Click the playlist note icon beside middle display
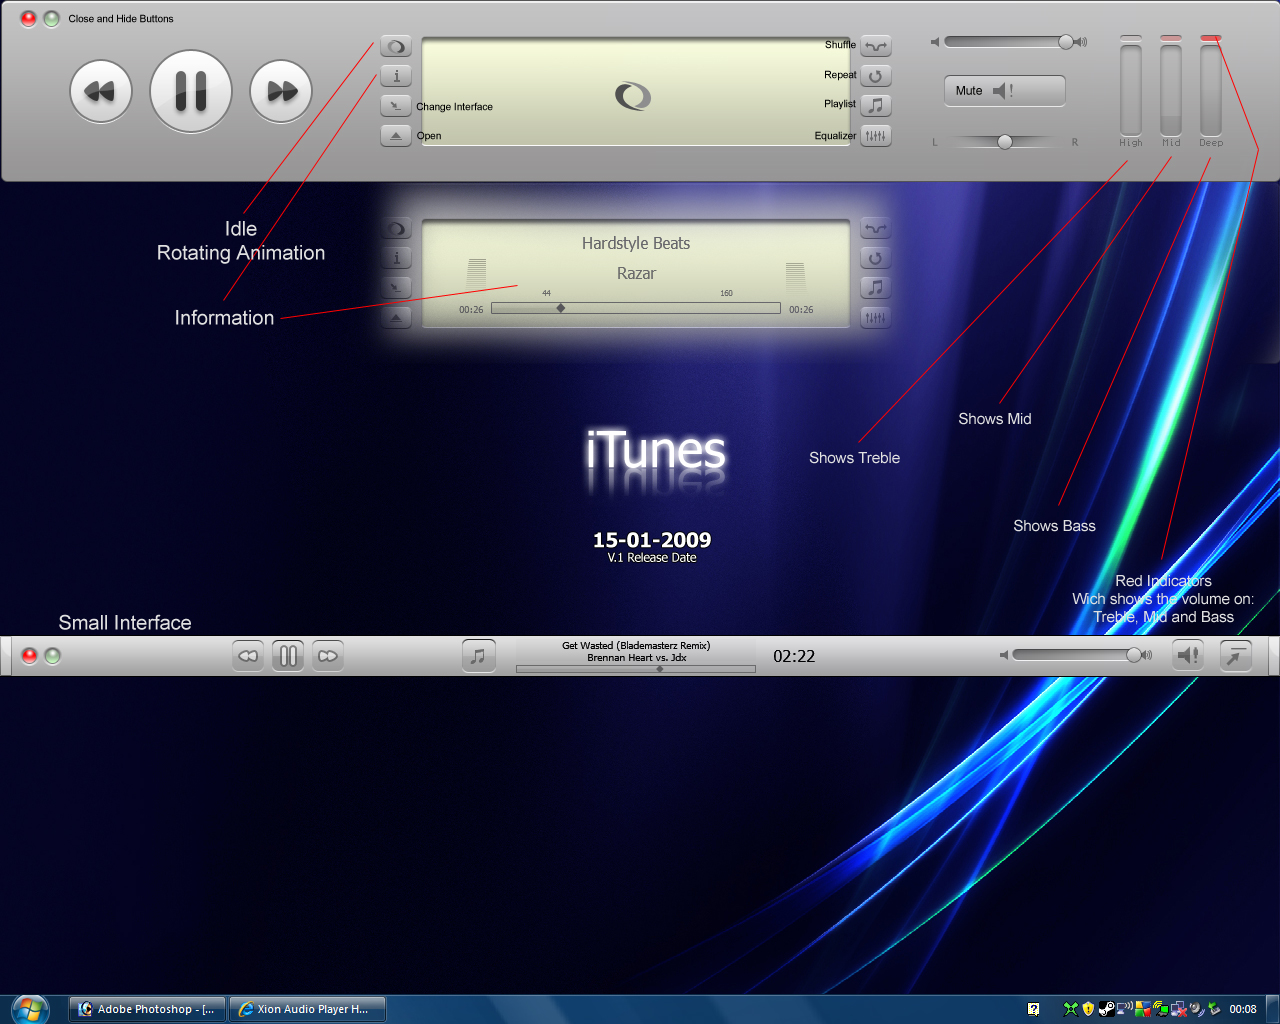 [876, 287]
